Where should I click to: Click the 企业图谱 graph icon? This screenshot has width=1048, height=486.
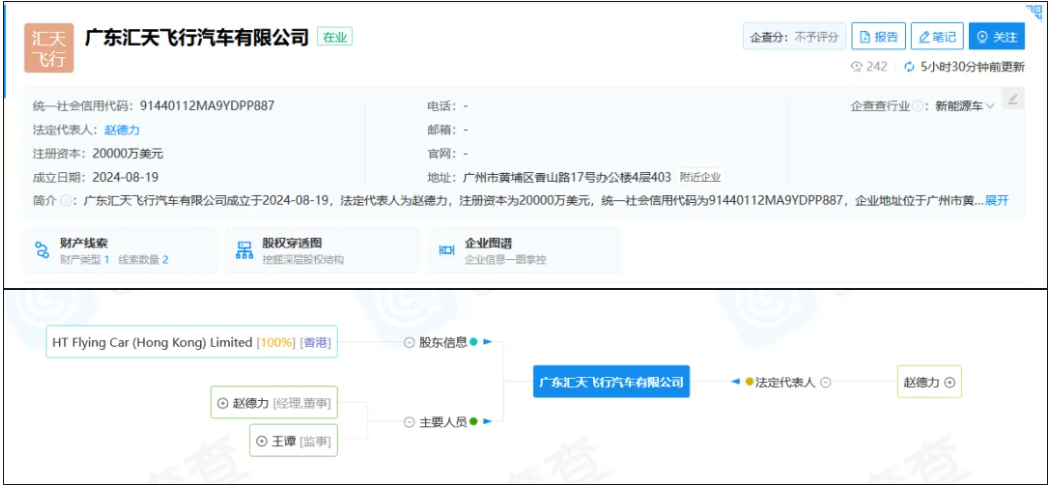[x=446, y=251]
